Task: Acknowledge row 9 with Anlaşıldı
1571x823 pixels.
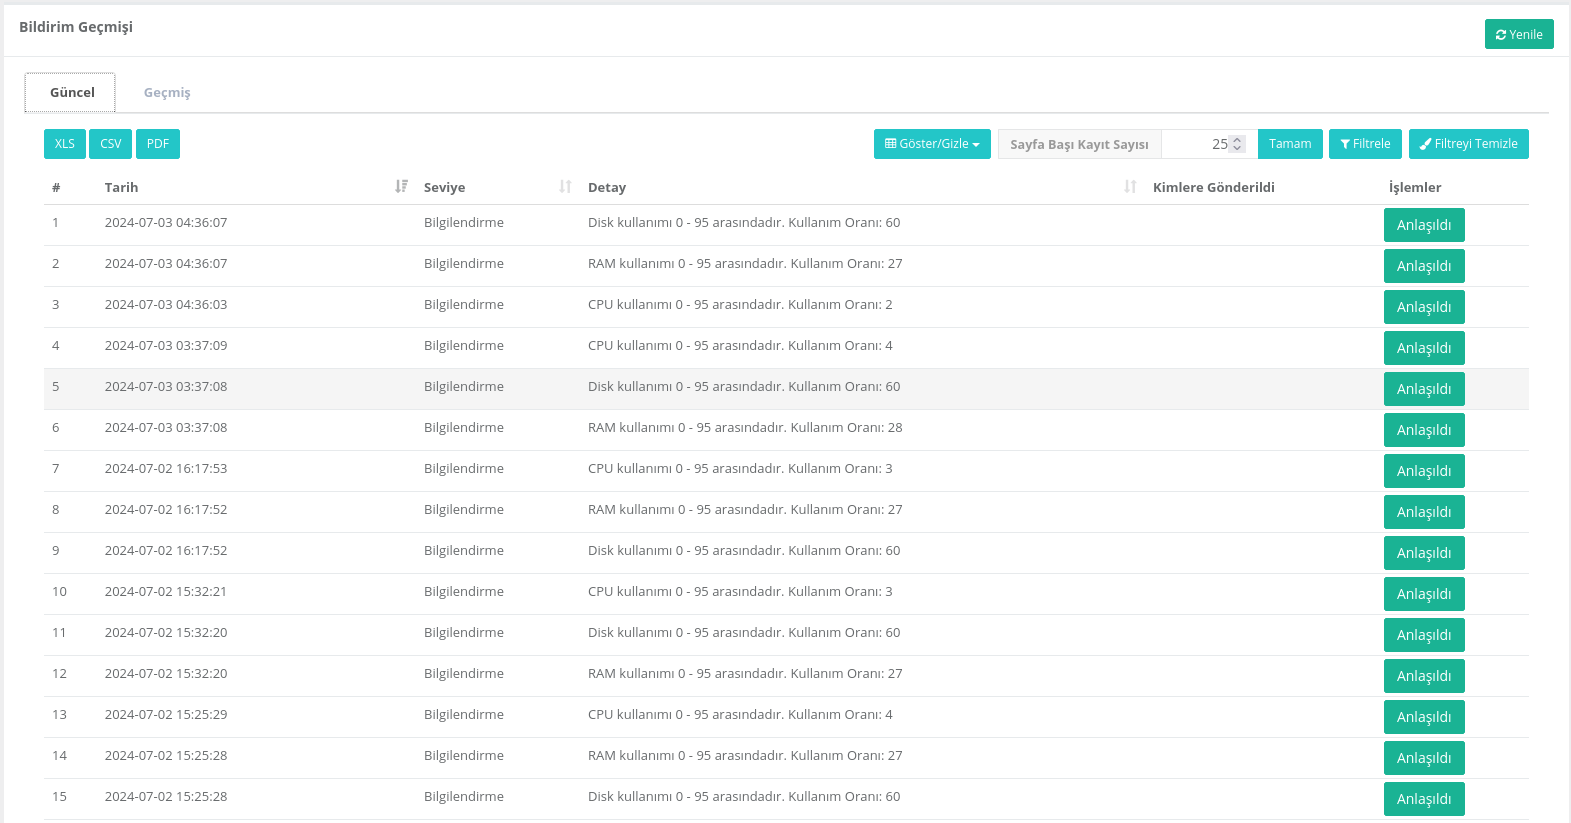Action: tap(1424, 553)
